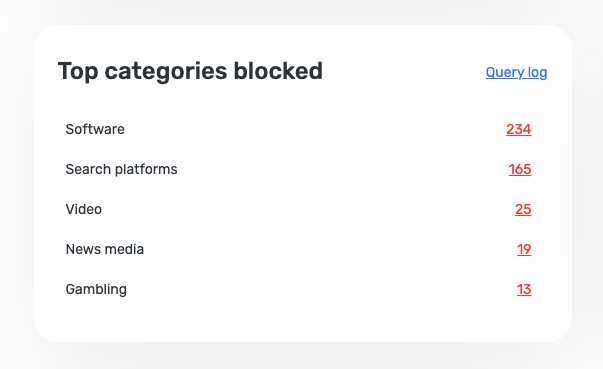Image resolution: width=603 pixels, height=369 pixels.
Task: Open the Query log link
Action: [516, 72]
